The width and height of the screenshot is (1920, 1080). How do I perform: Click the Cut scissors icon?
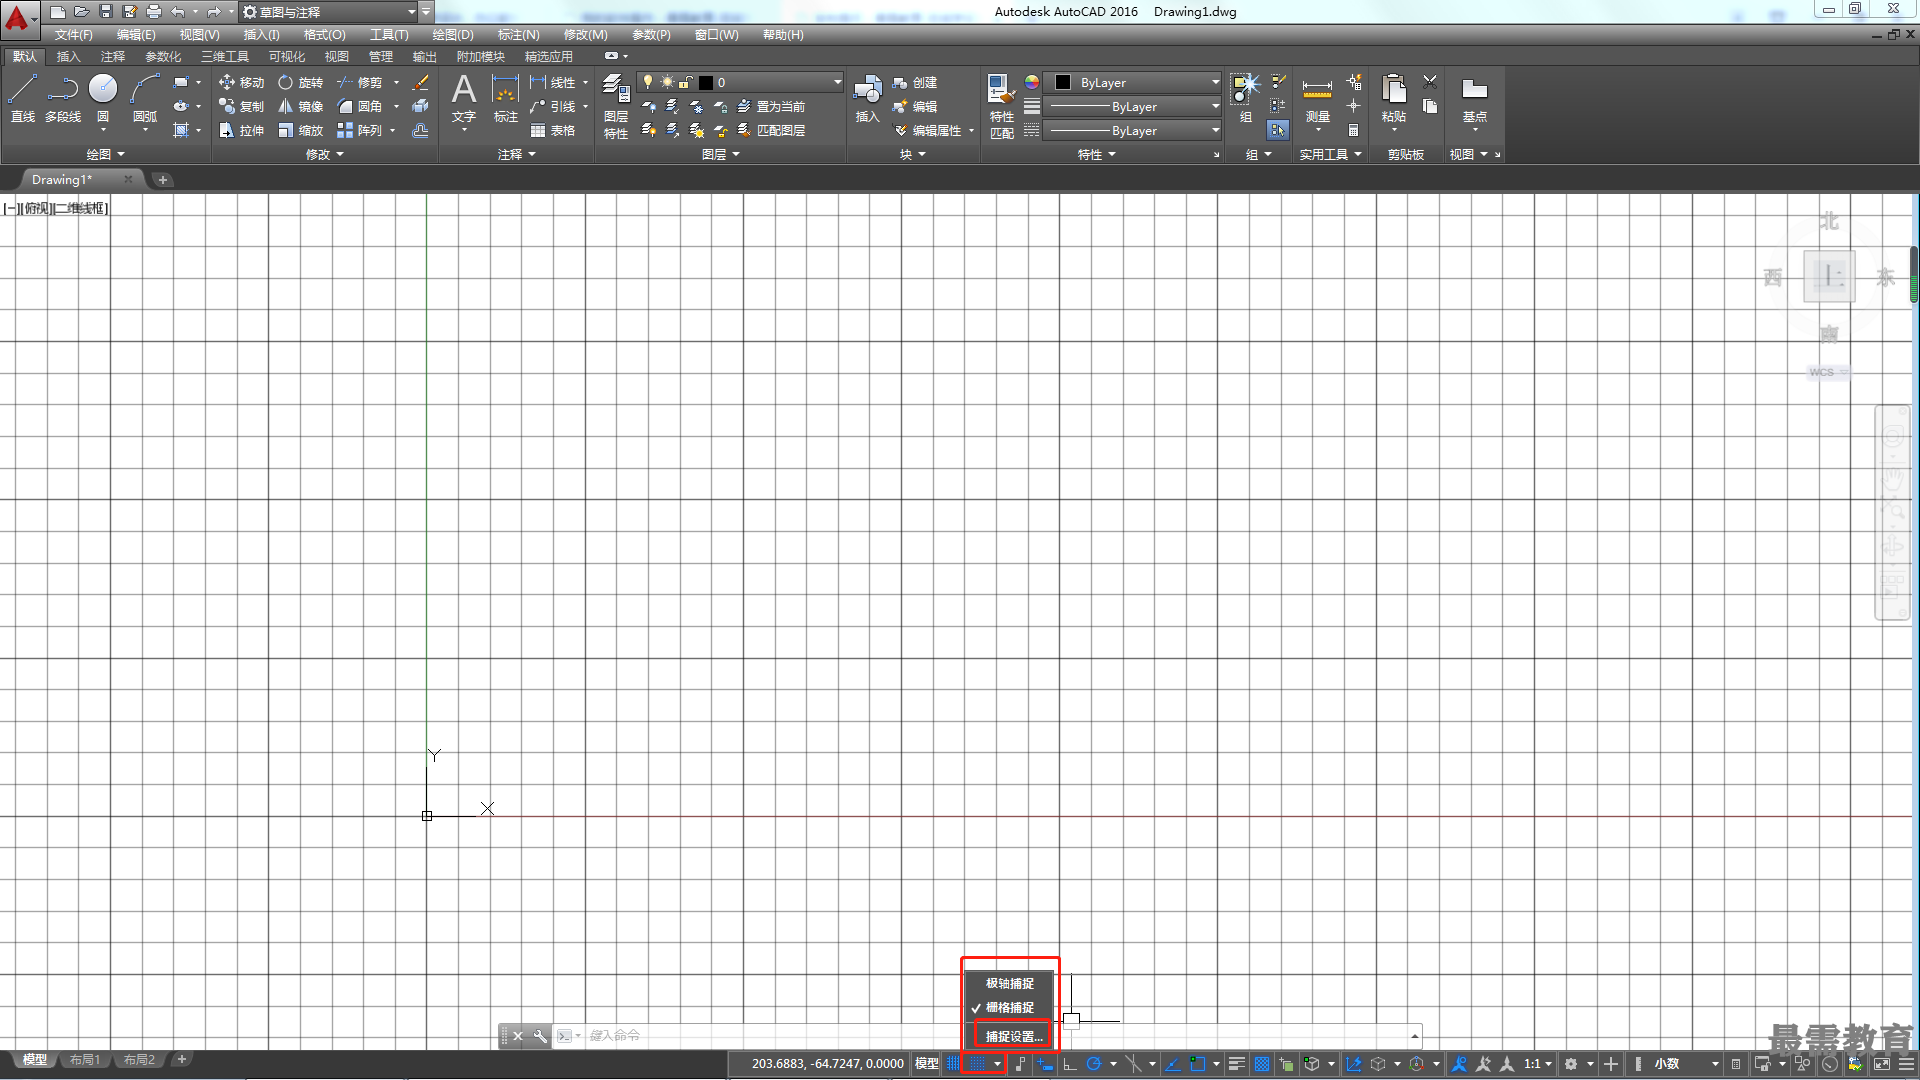tap(1430, 82)
